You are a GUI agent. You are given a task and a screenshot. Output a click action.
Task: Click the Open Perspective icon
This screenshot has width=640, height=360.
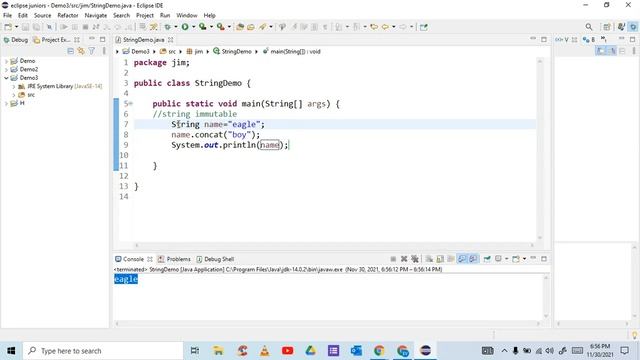pyautogui.click(x=607, y=27)
